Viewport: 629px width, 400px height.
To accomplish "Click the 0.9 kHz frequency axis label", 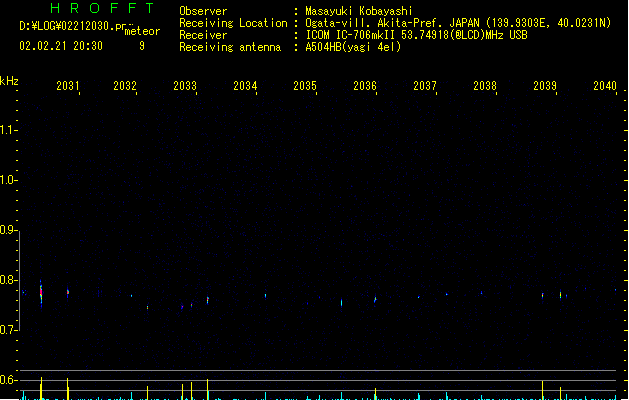I will coord(8,229).
